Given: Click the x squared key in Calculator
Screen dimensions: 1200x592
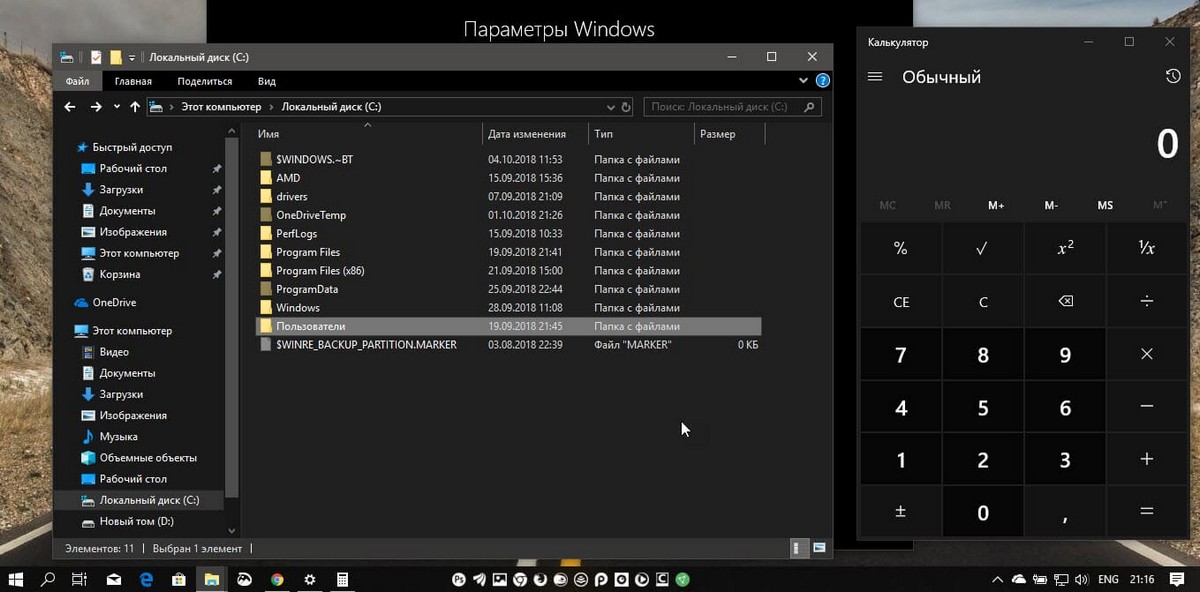Looking at the screenshot, I should click(x=1065, y=248).
